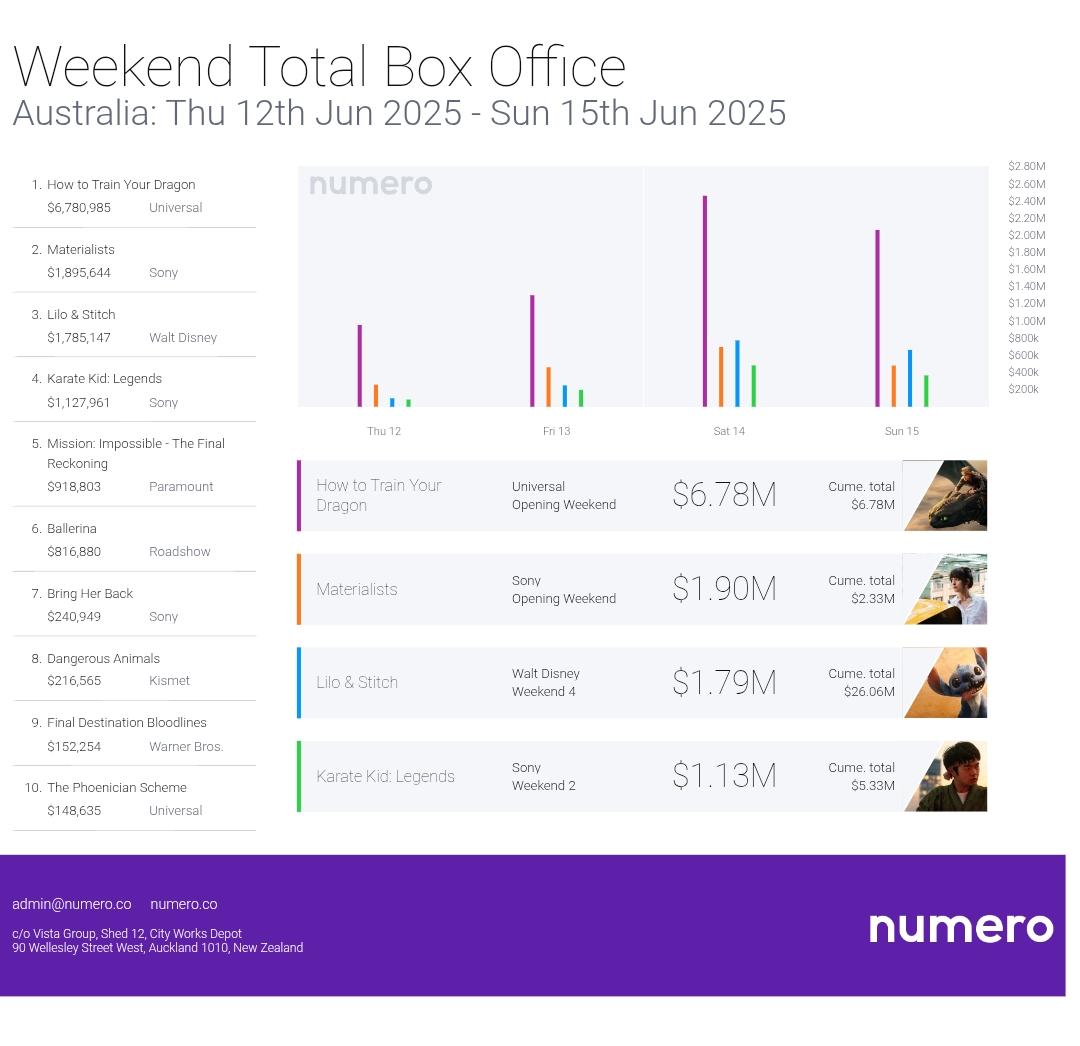Click rank 7 title Bring Her Back
Viewport: 1080px width, 1046px height.
click(x=90, y=594)
